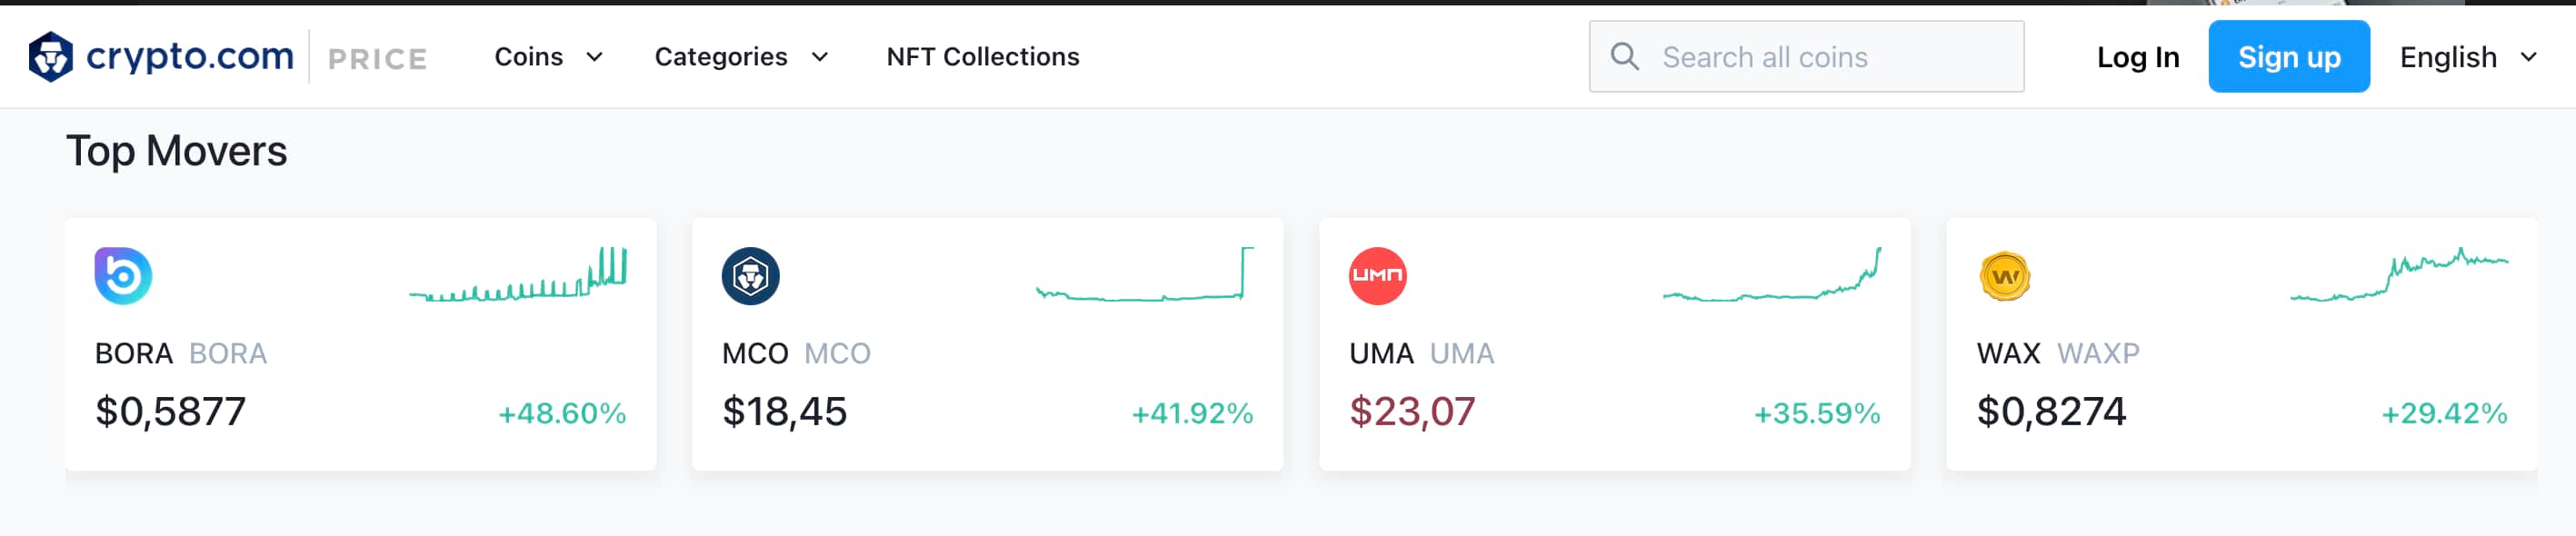Click the Sign up button

pos(2289,57)
